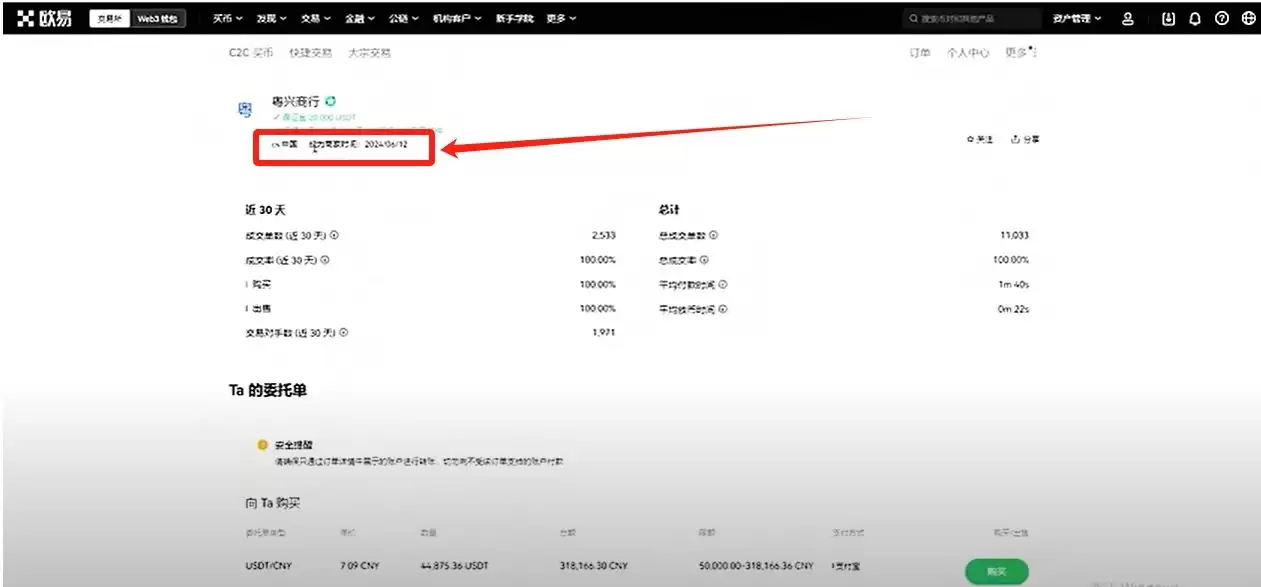Open the profile account icon

[1127, 18]
